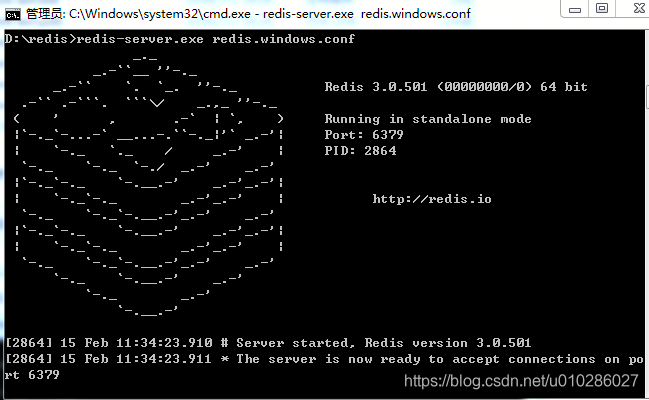Open the cmd system menu icon
This screenshot has width=649, height=400.
point(12,14)
